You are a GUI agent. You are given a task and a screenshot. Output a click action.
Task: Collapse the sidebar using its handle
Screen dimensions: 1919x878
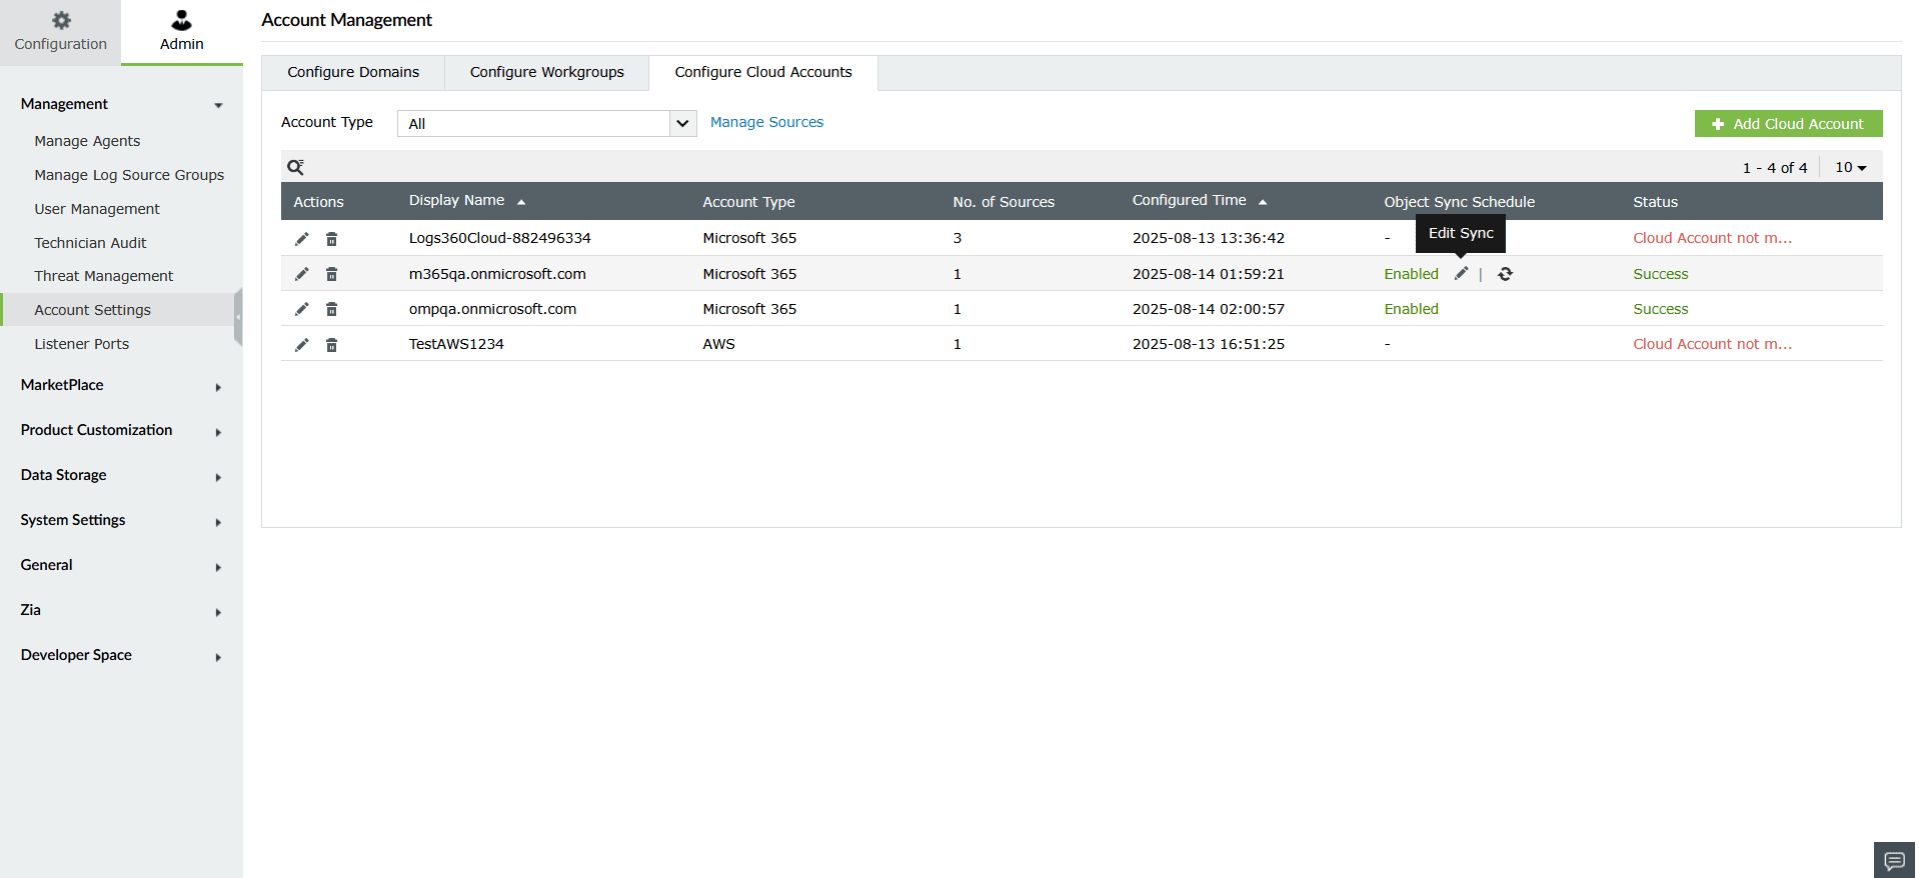[238, 316]
